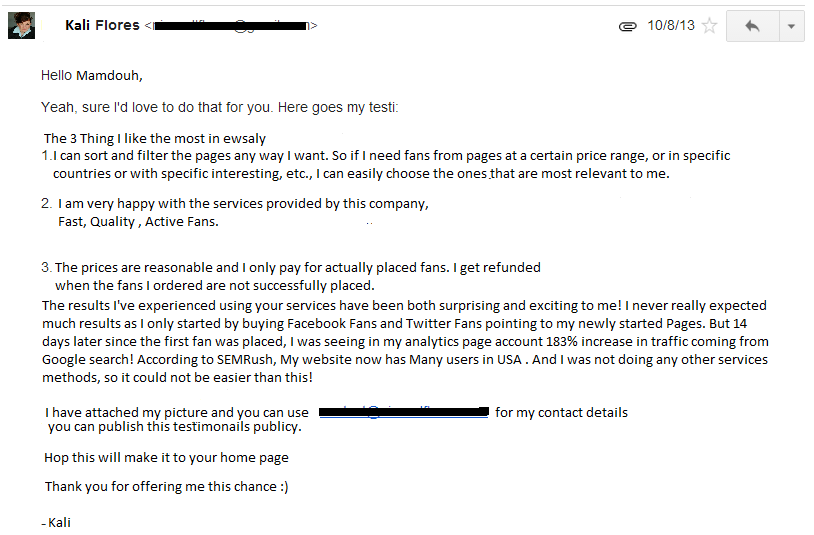Click point 3 about reasonable prices

pos(297,268)
